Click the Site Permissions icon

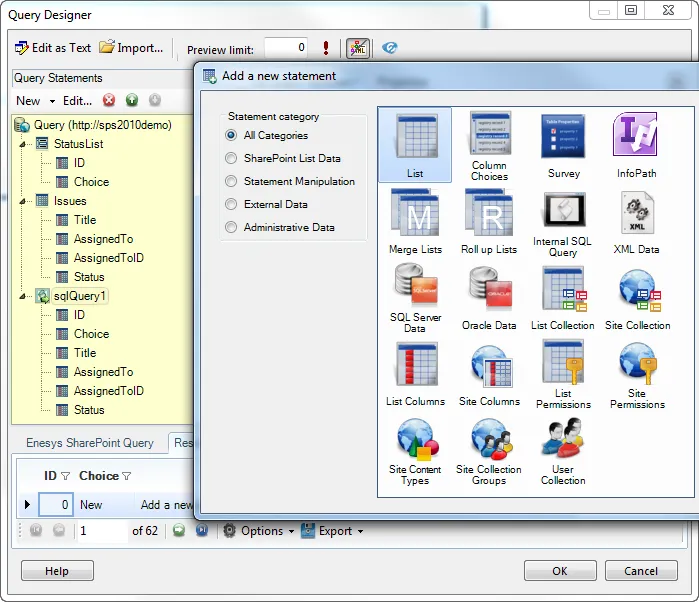pos(637,364)
